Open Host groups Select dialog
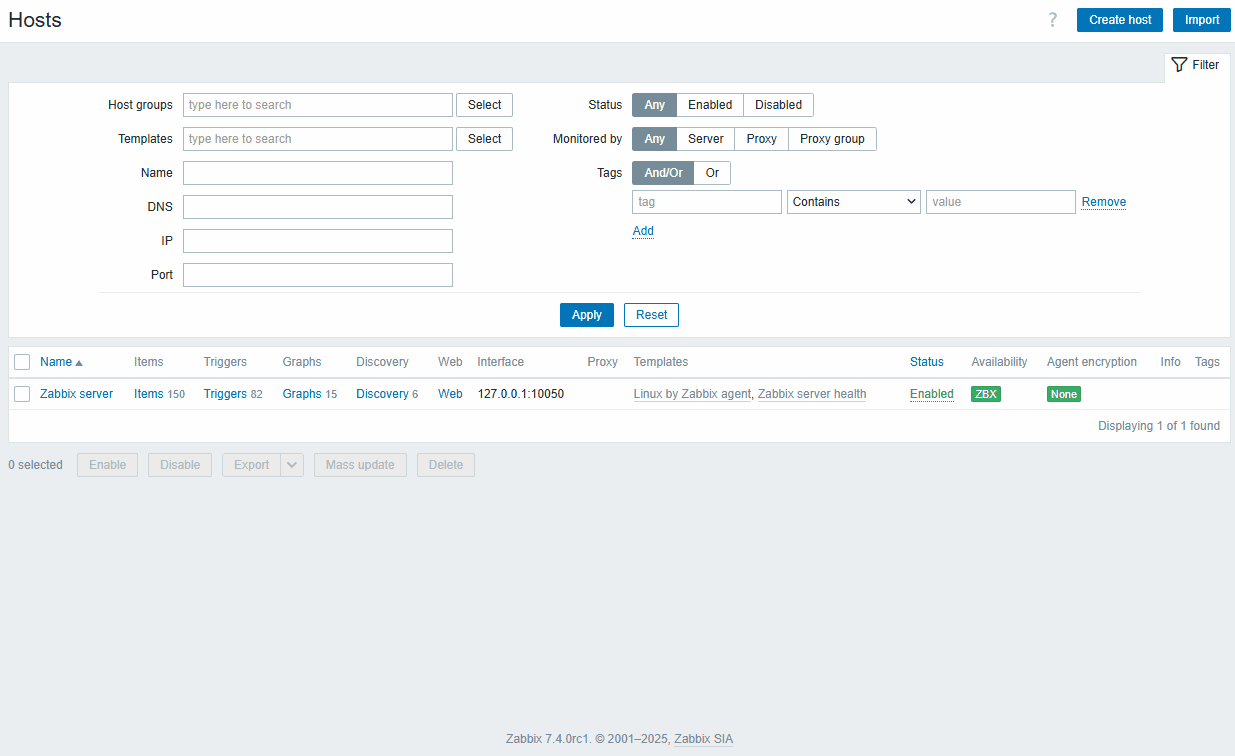This screenshot has width=1235, height=756. (484, 105)
